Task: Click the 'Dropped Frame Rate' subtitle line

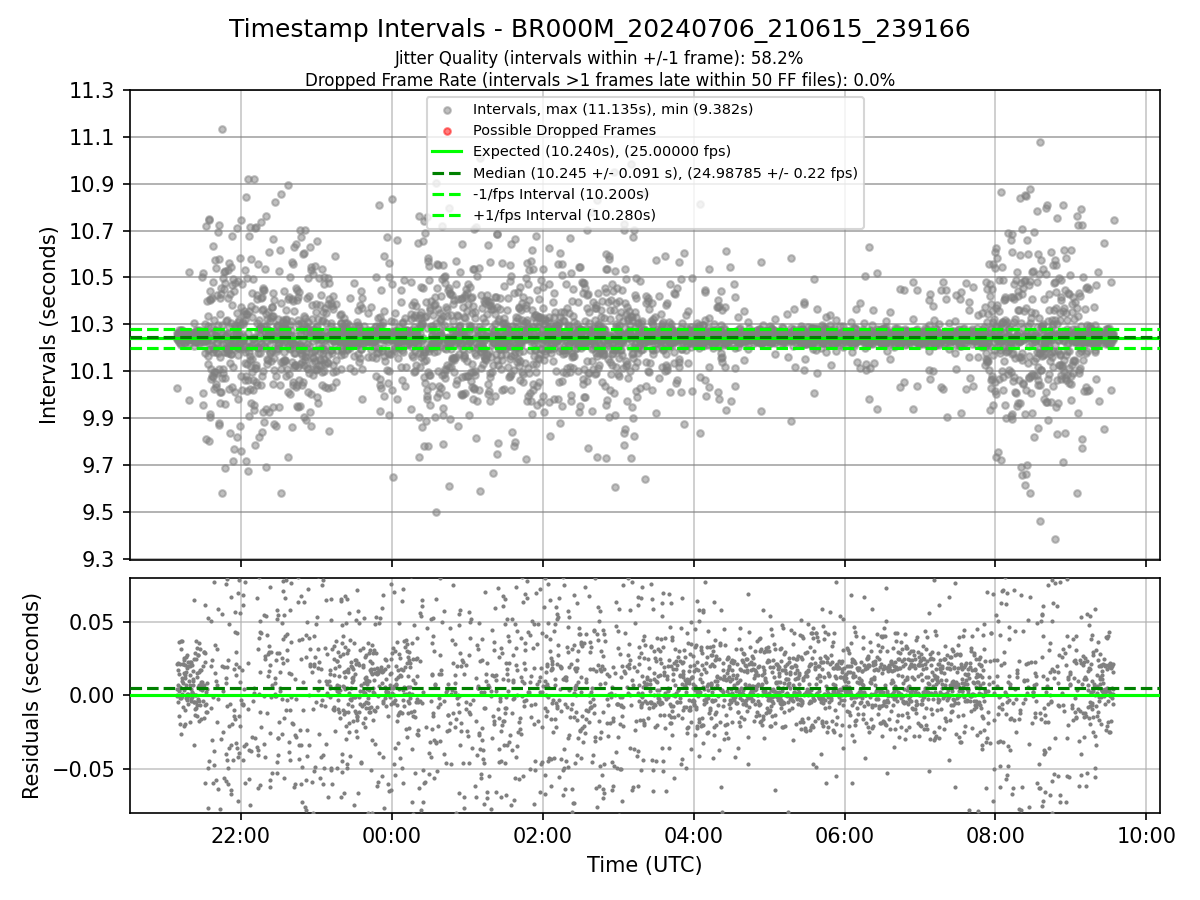Action: coord(600,80)
